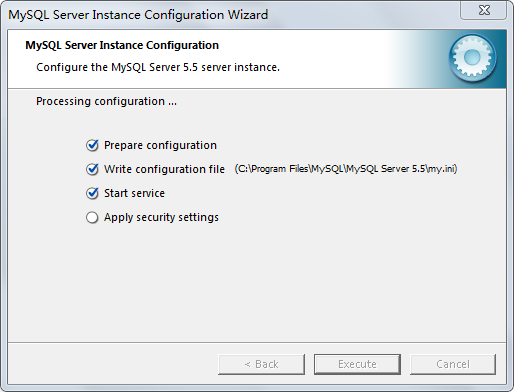The height and width of the screenshot is (392, 514).
Task: Click the Cancel button
Action: (453, 364)
